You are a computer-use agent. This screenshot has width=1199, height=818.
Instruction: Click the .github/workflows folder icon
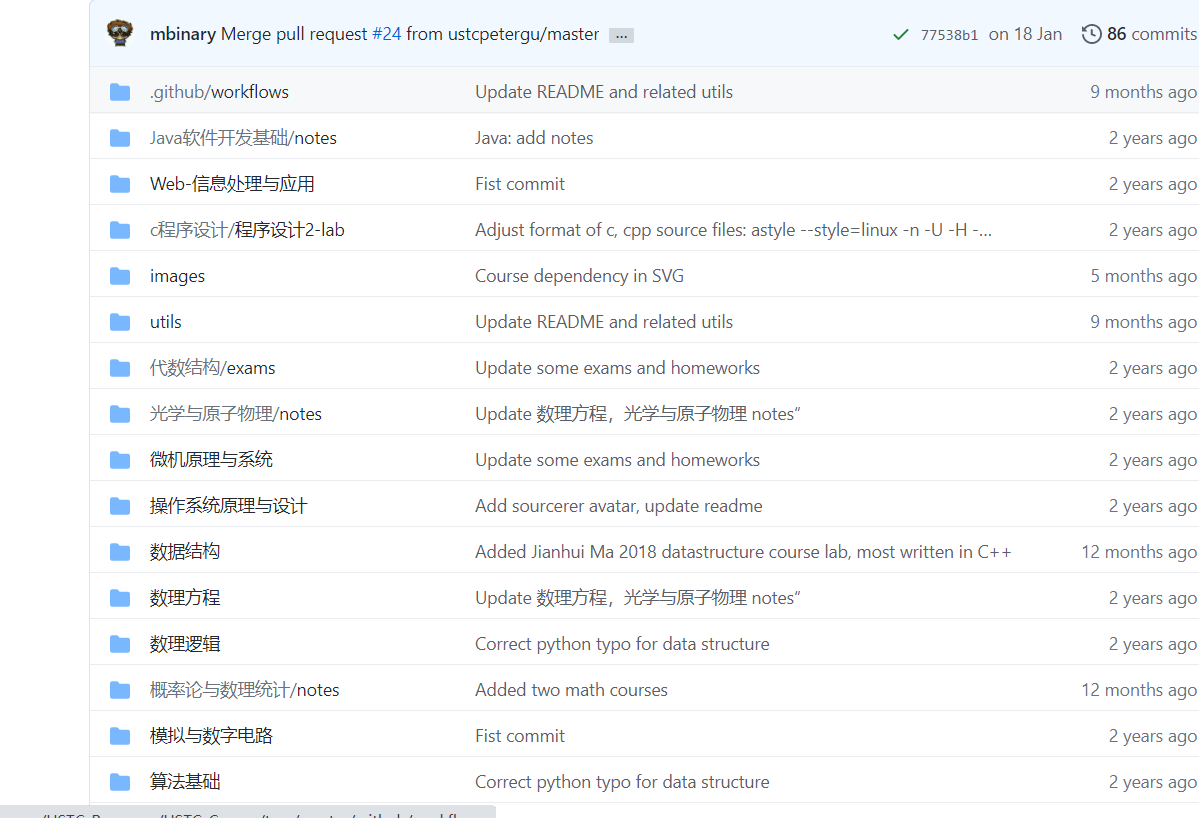[119, 91]
